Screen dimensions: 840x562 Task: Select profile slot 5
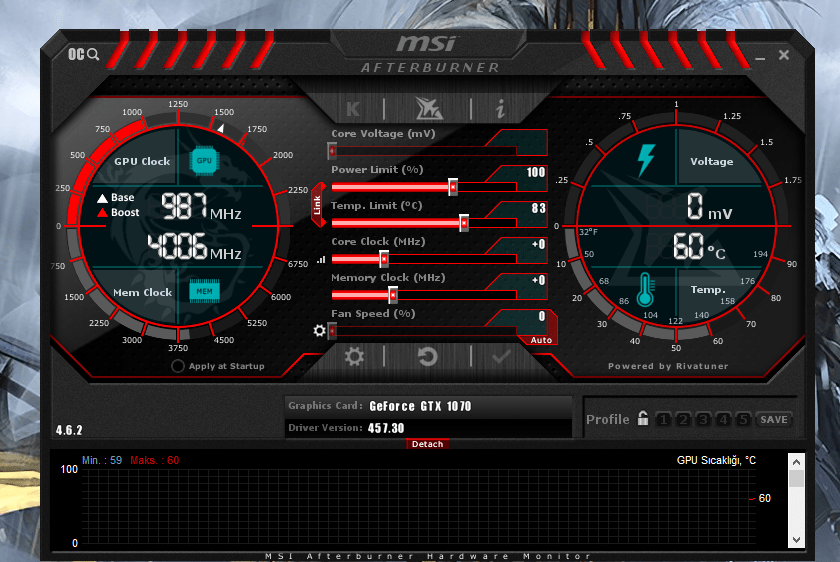click(743, 419)
